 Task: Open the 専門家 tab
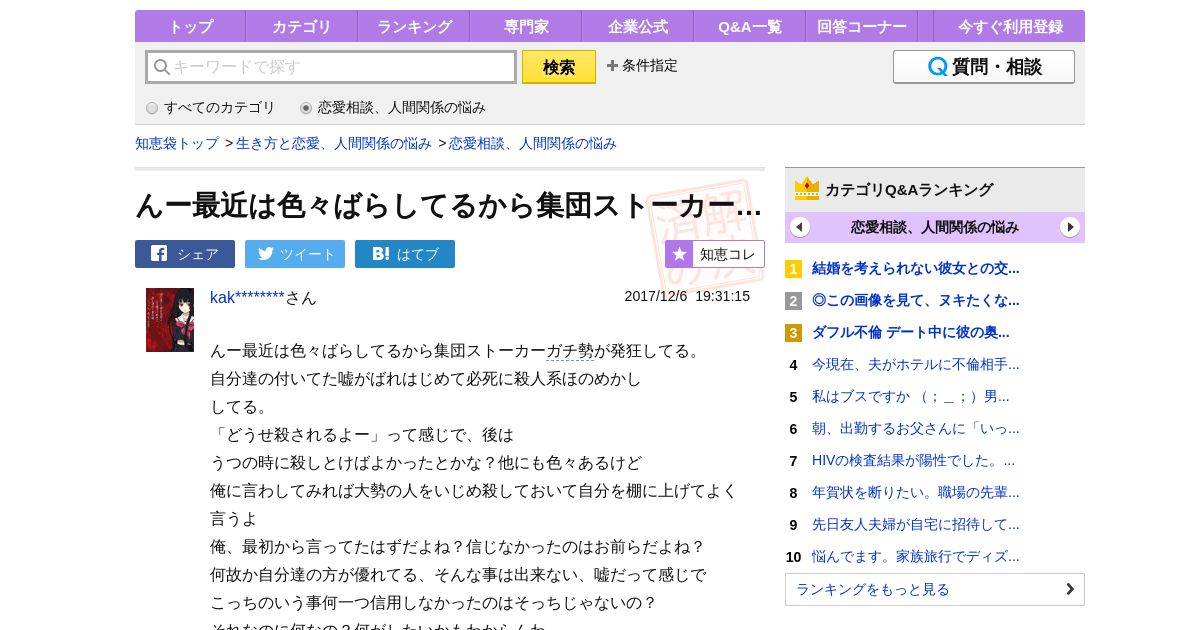[x=526, y=26]
